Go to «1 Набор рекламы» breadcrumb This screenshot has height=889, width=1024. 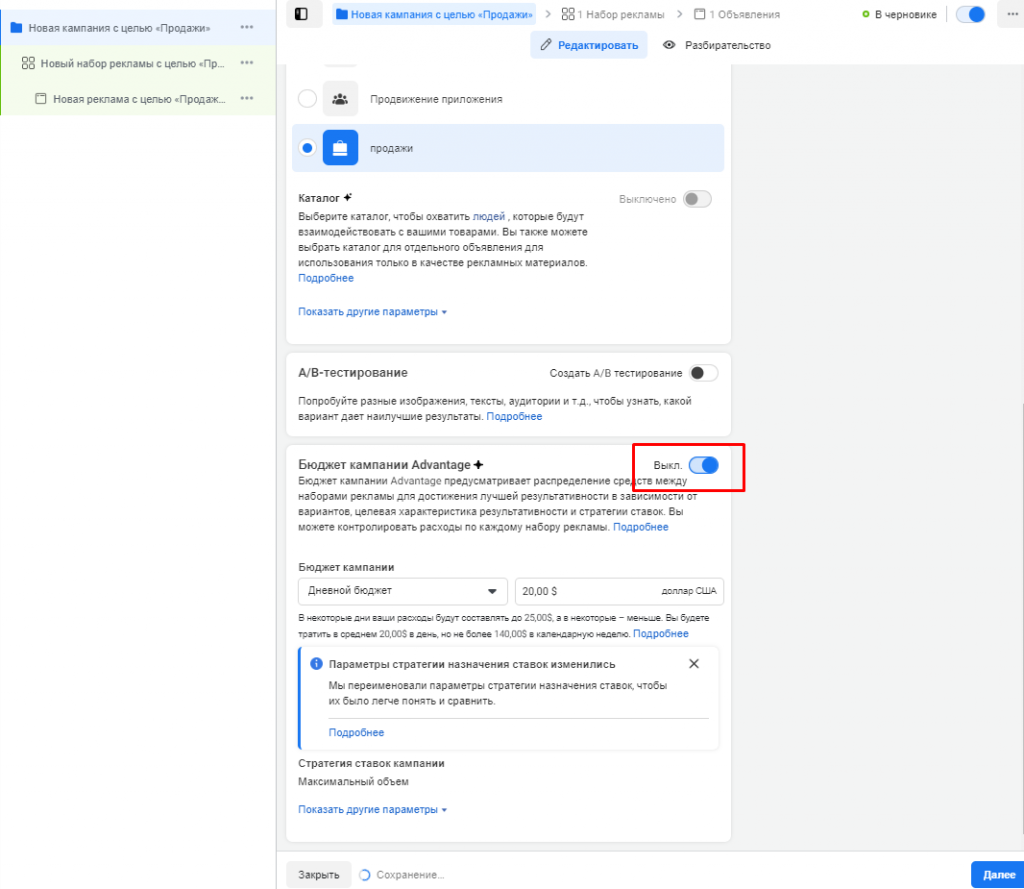click(x=613, y=14)
